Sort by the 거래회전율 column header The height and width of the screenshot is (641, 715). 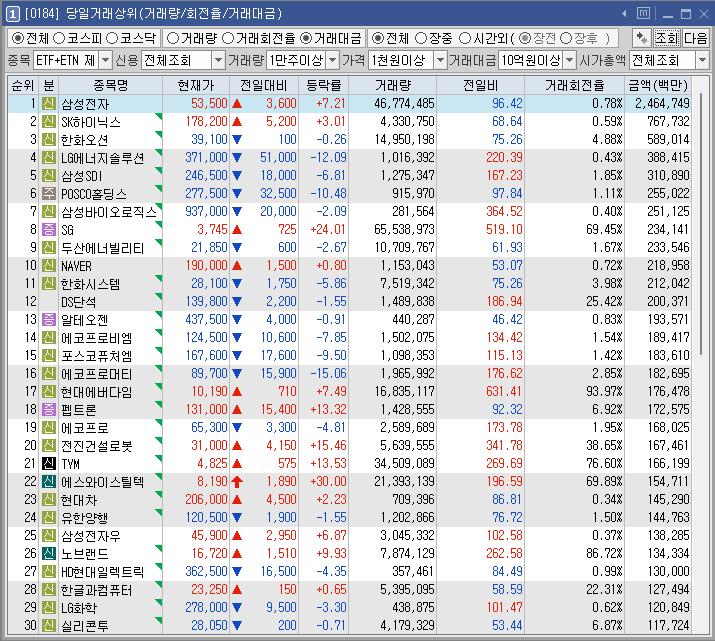pyautogui.click(x=575, y=85)
